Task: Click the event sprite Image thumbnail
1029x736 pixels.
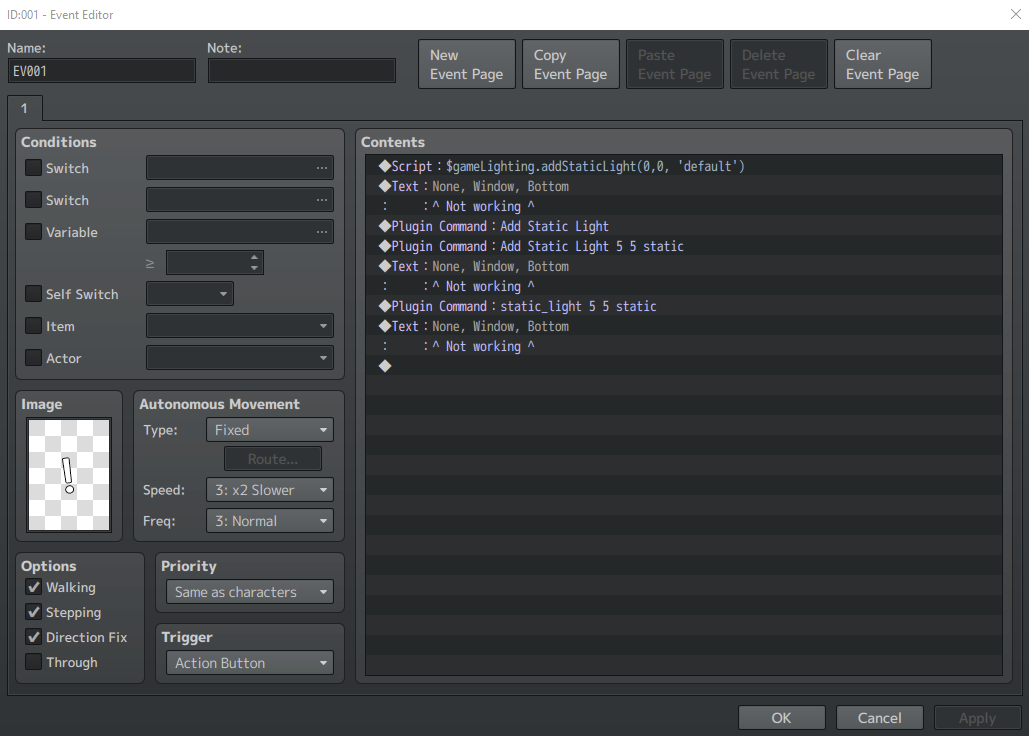Action: tap(69, 475)
